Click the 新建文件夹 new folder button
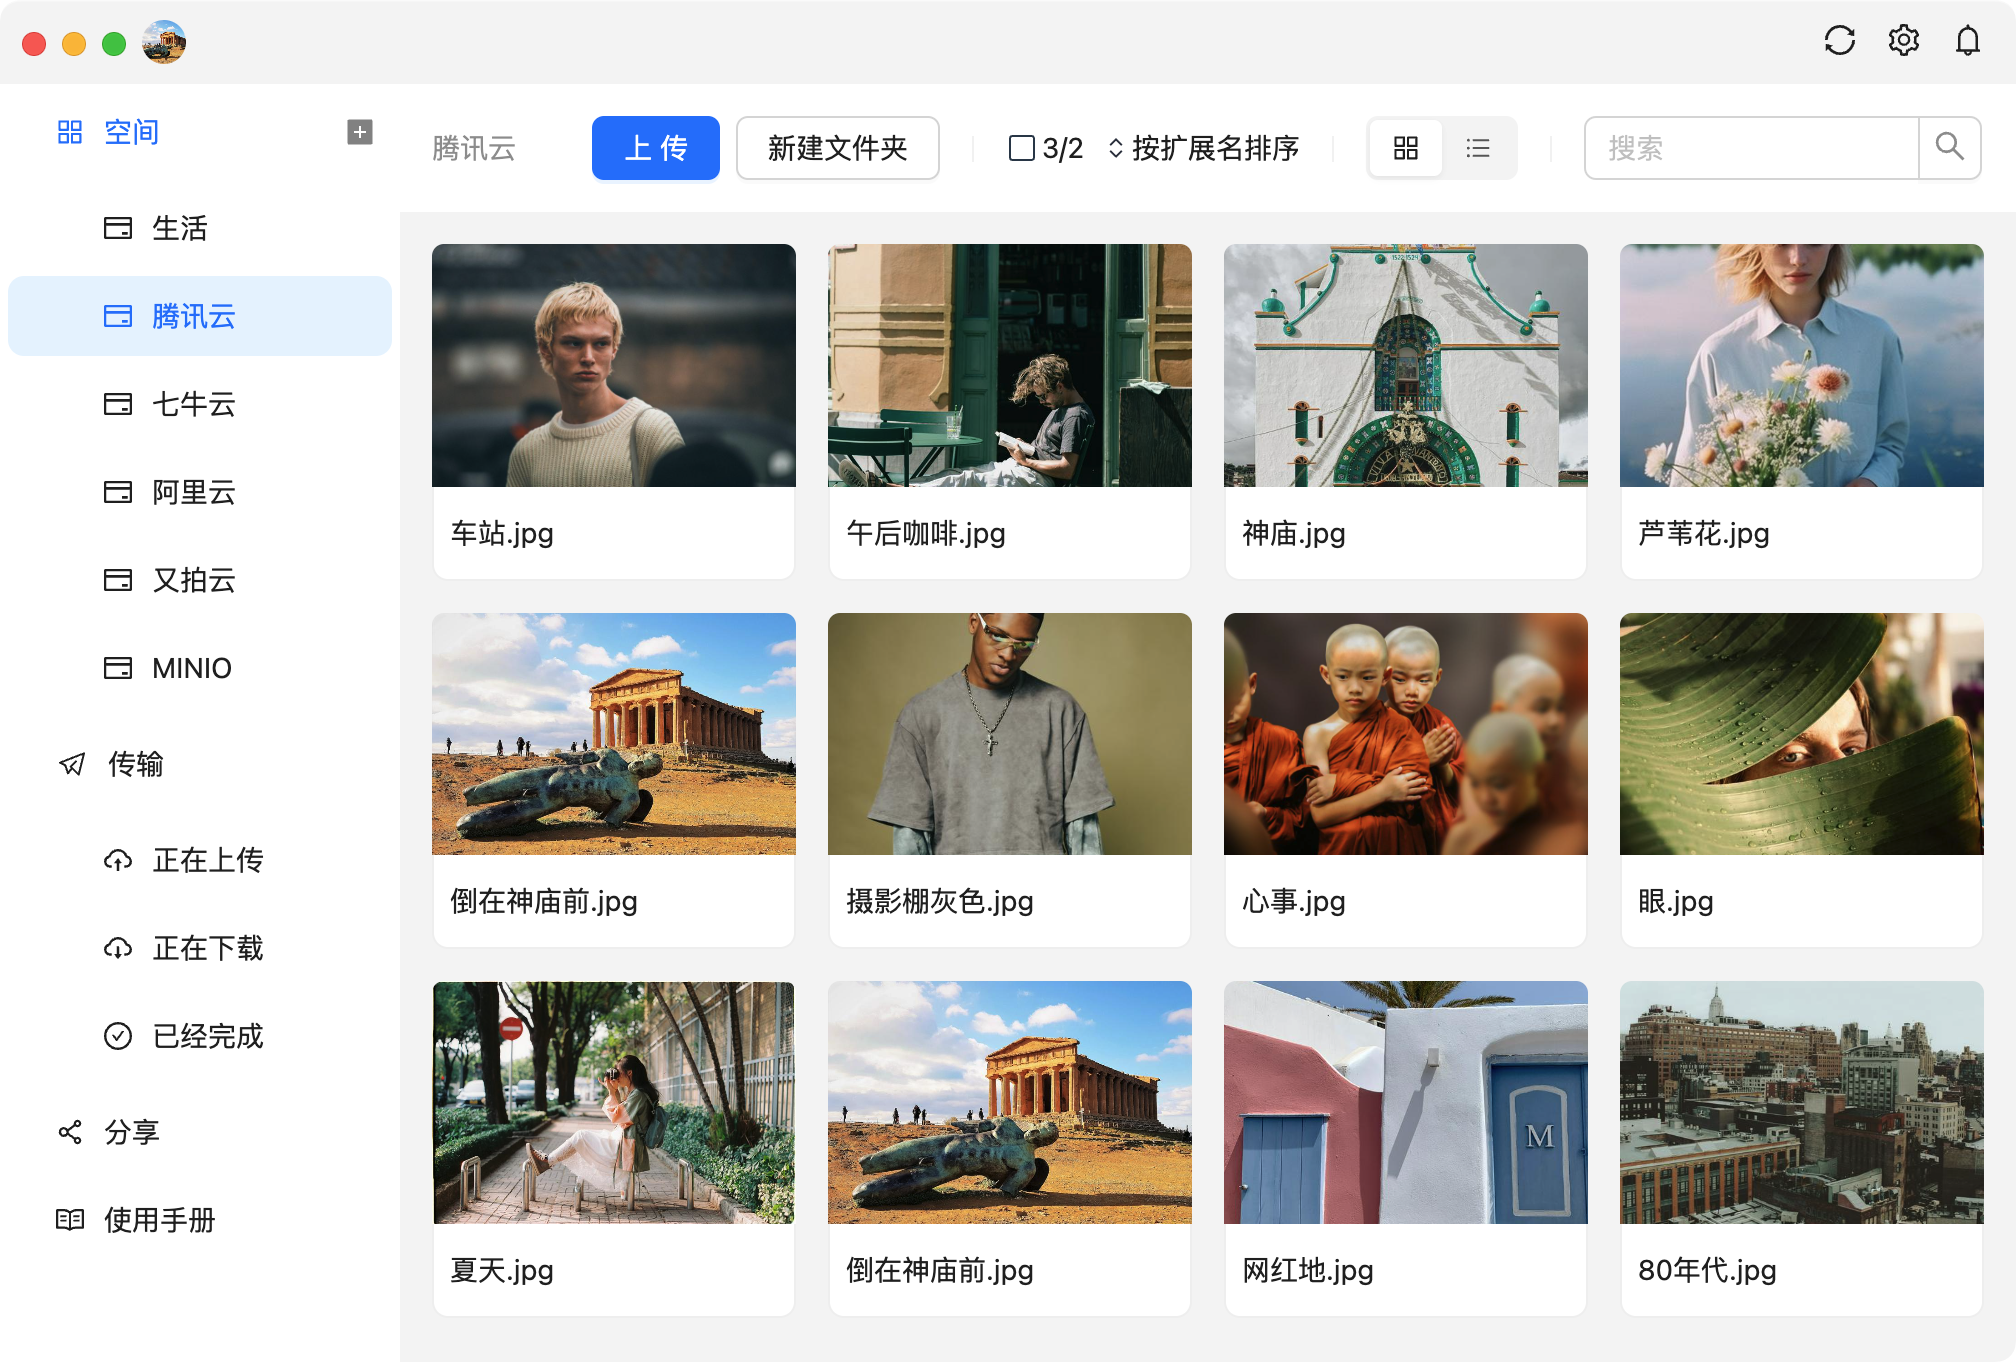Screen dimensions: 2016x1362 pos(838,148)
